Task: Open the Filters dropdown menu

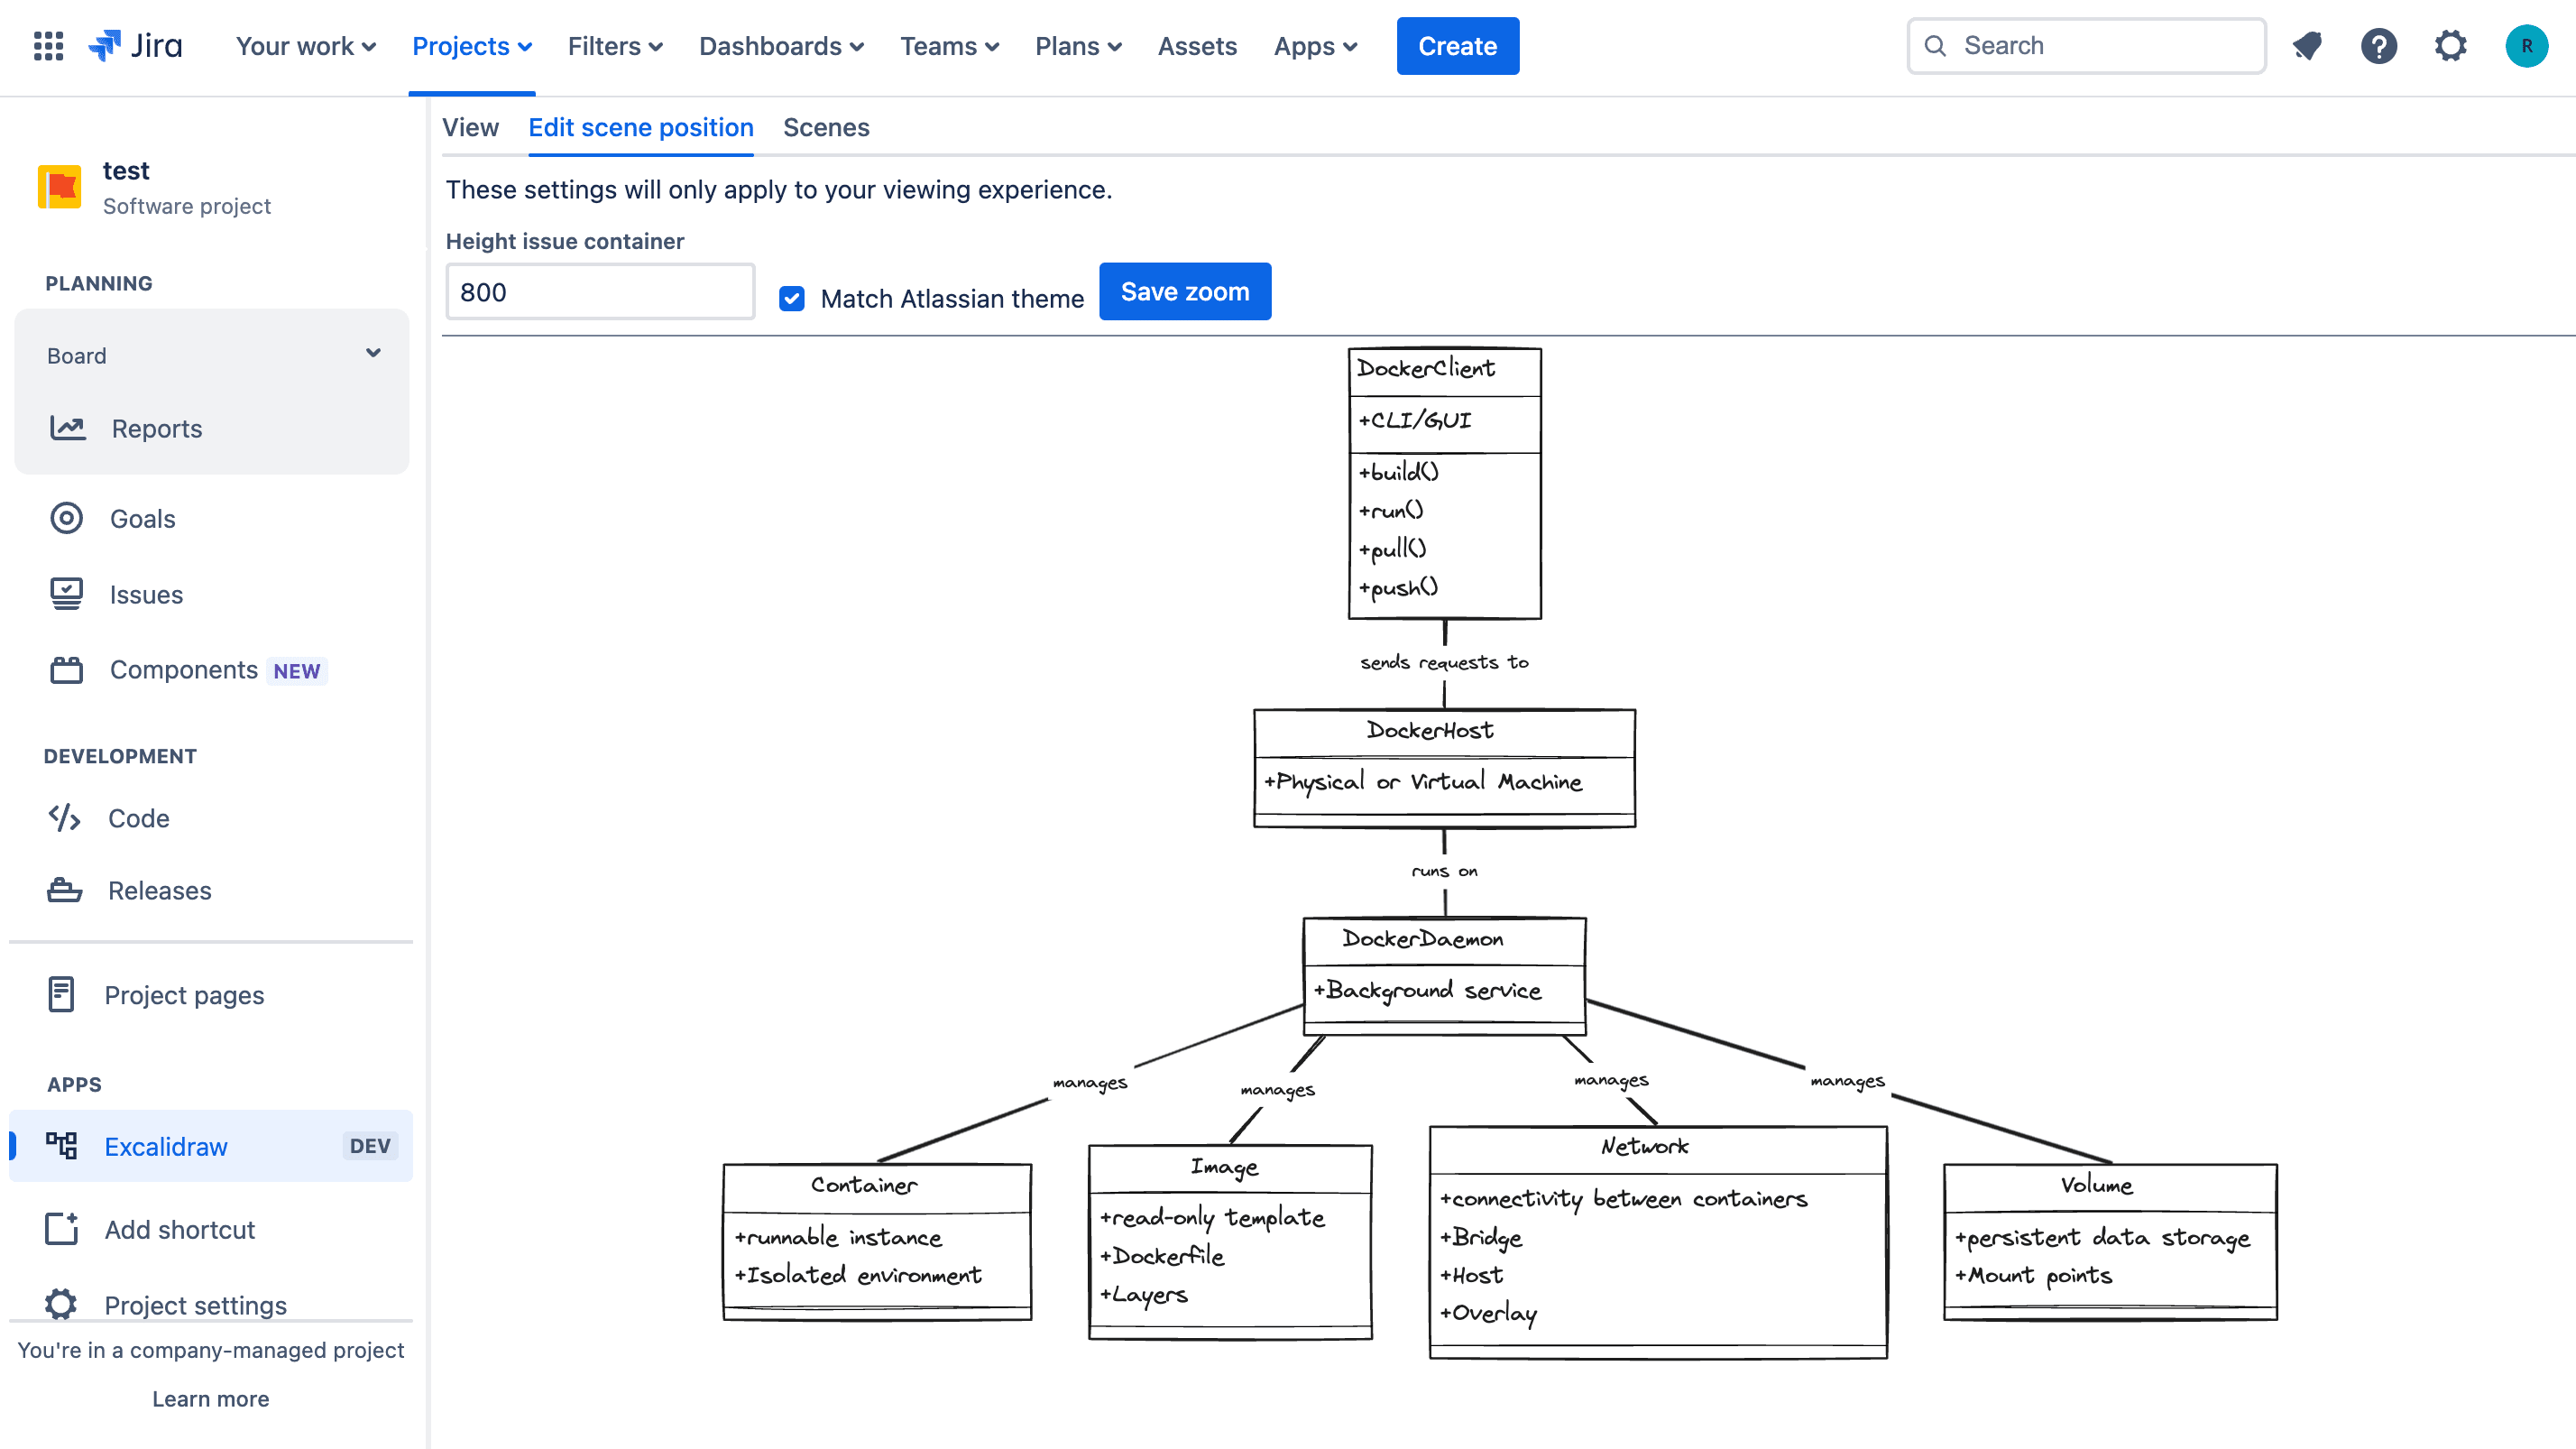Action: pyautogui.click(x=615, y=46)
